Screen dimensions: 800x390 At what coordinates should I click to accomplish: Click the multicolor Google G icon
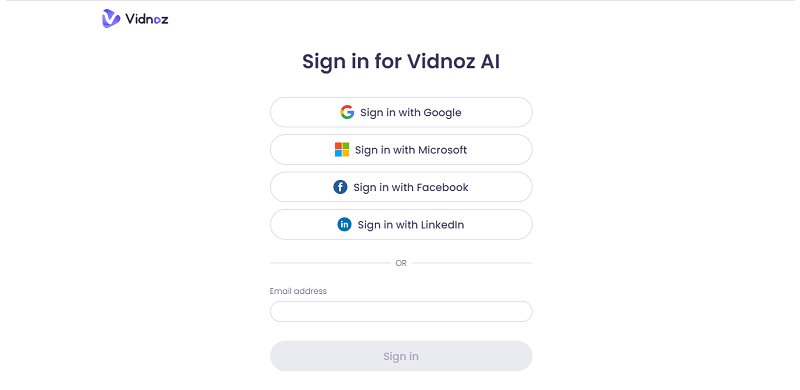click(347, 112)
